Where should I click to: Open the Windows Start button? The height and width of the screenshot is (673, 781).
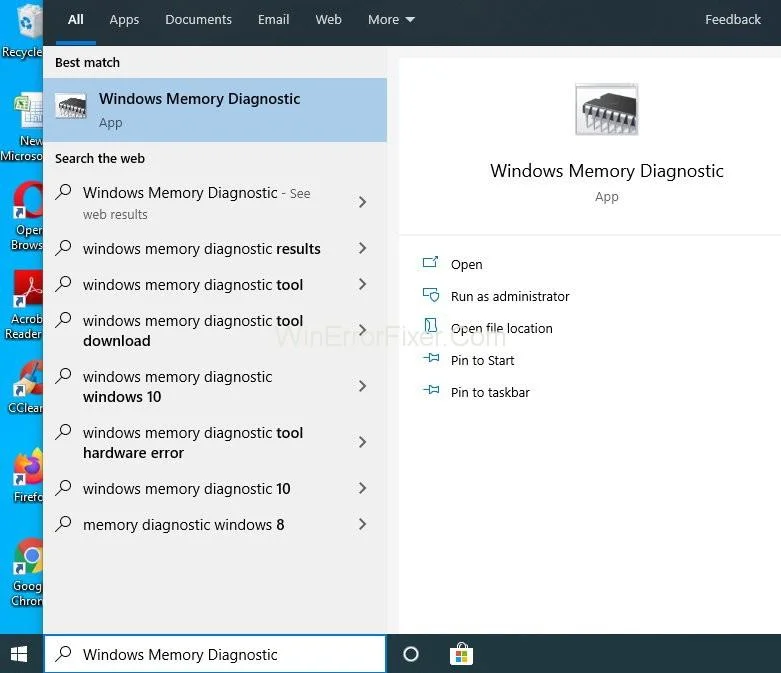[19, 654]
